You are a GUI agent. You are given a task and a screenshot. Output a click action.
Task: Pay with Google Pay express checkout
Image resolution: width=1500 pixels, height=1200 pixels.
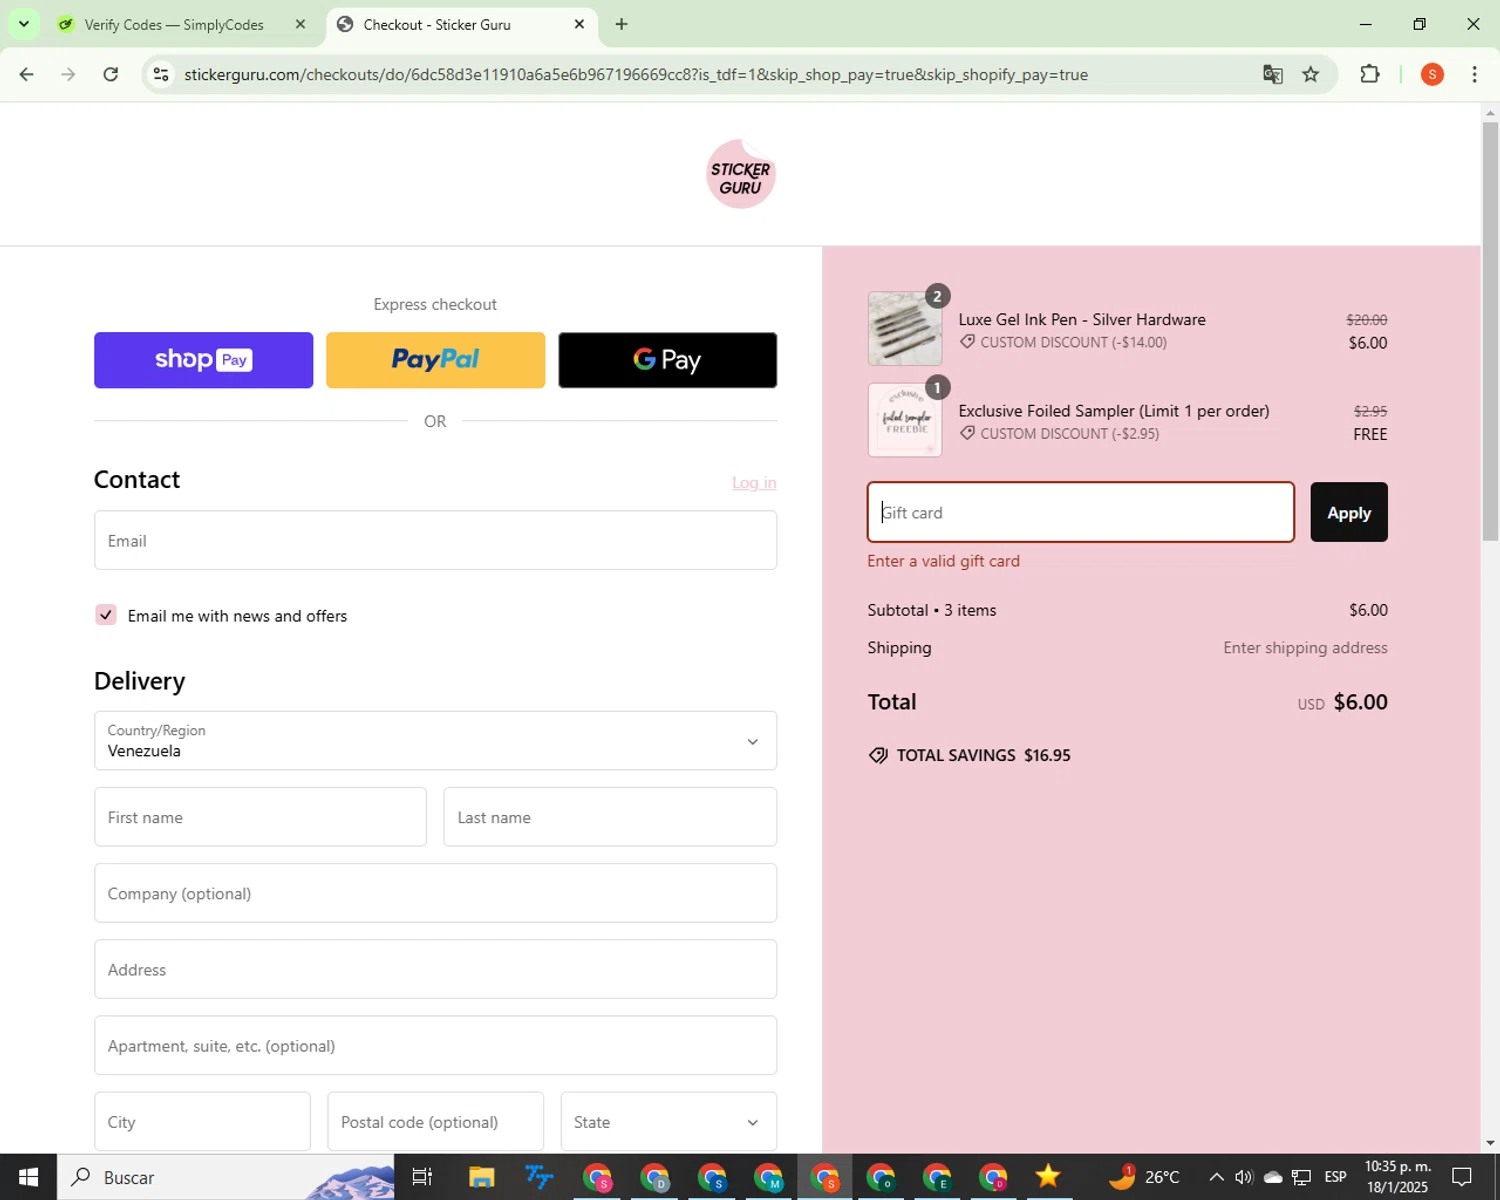click(667, 360)
